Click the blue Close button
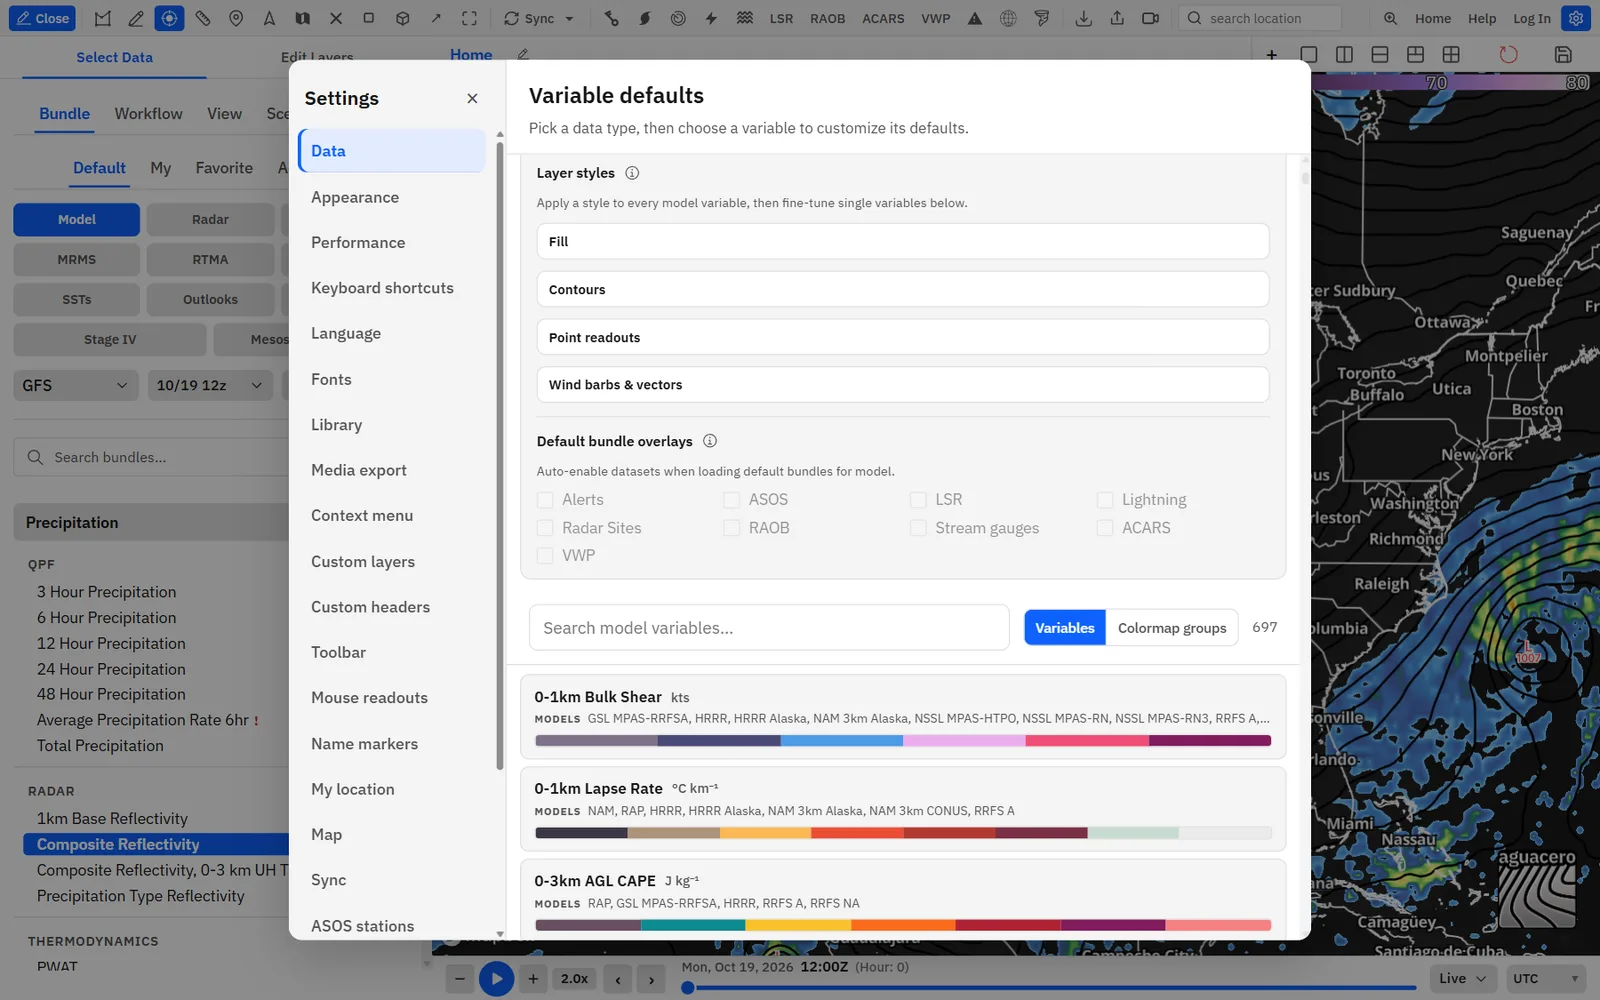 [42, 18]
